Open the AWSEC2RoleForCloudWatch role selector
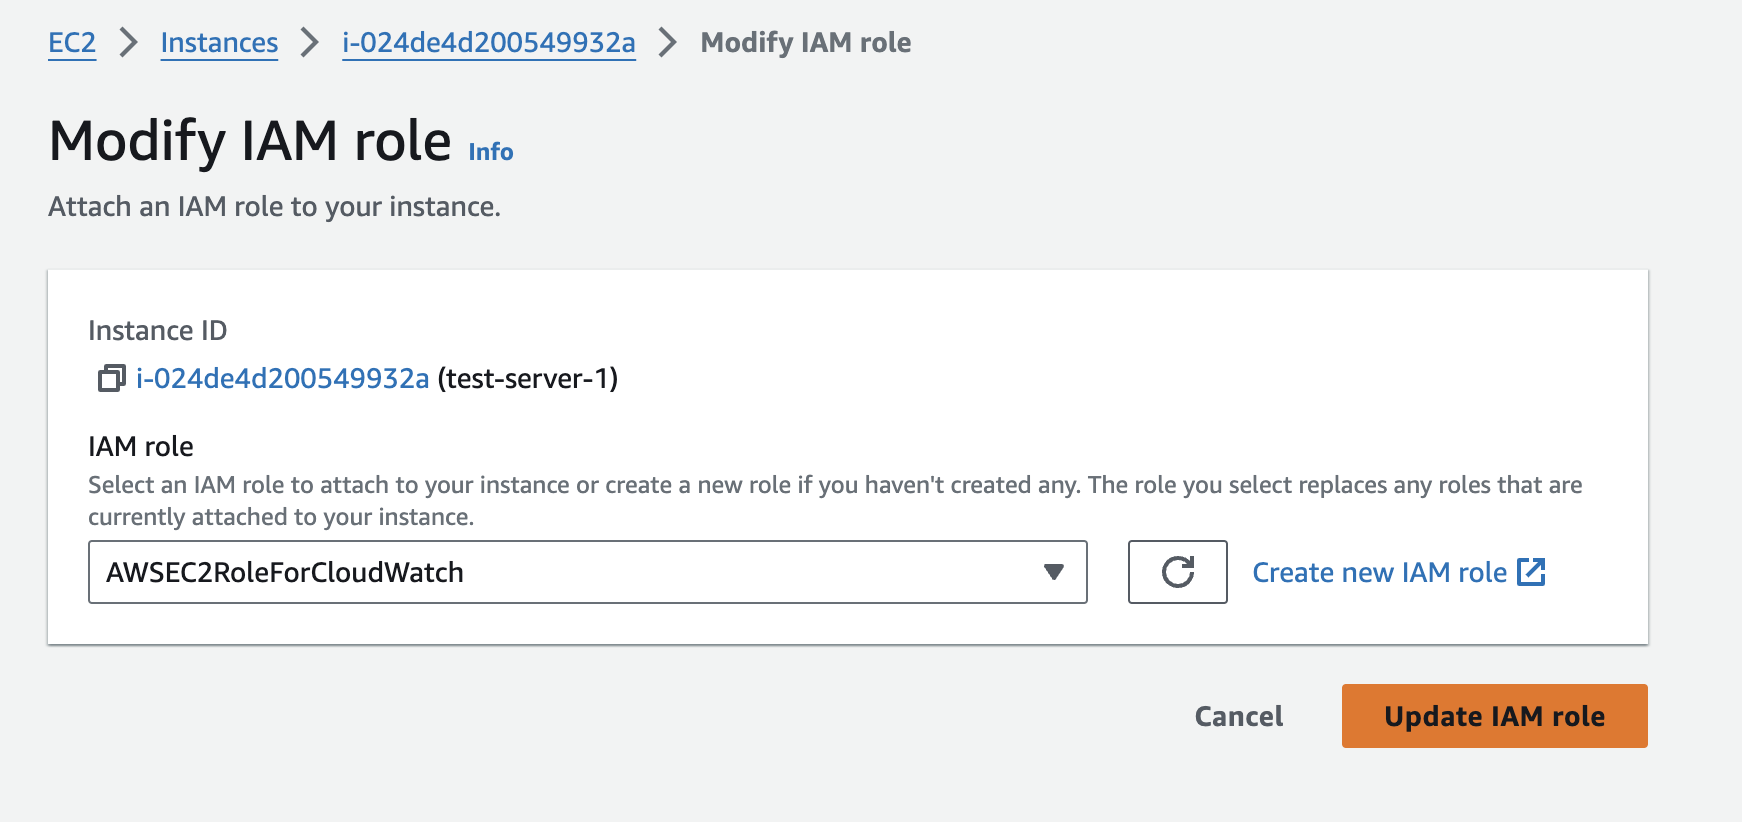The width and height of the screenshot is (1742, 822). click(560, 572)
